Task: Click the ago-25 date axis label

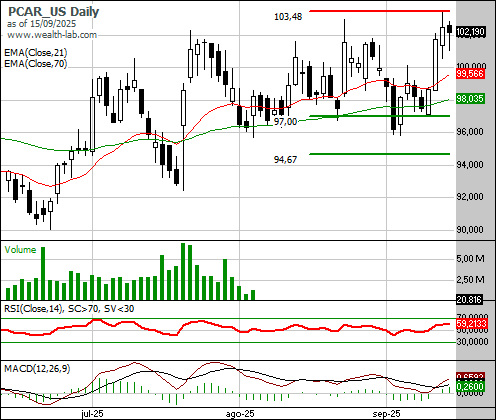Action: [240, 414]
